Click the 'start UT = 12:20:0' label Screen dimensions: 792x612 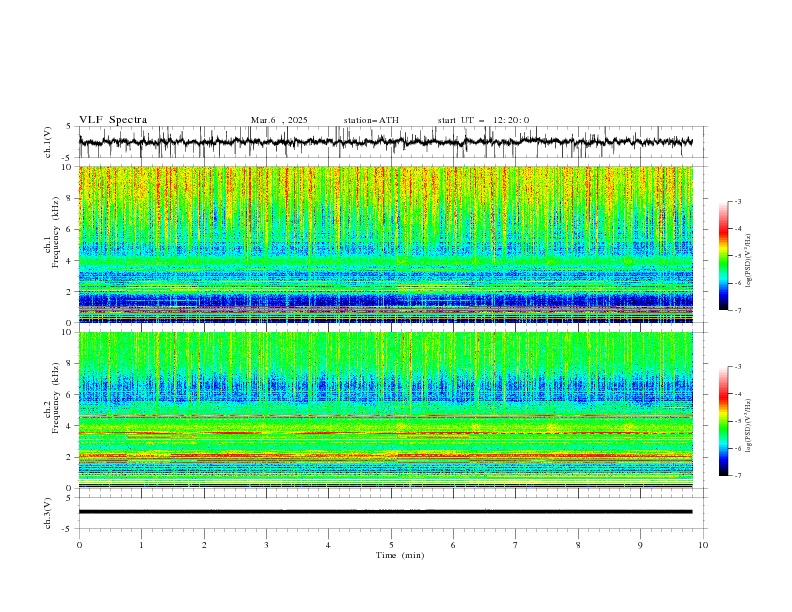point(483,120)
